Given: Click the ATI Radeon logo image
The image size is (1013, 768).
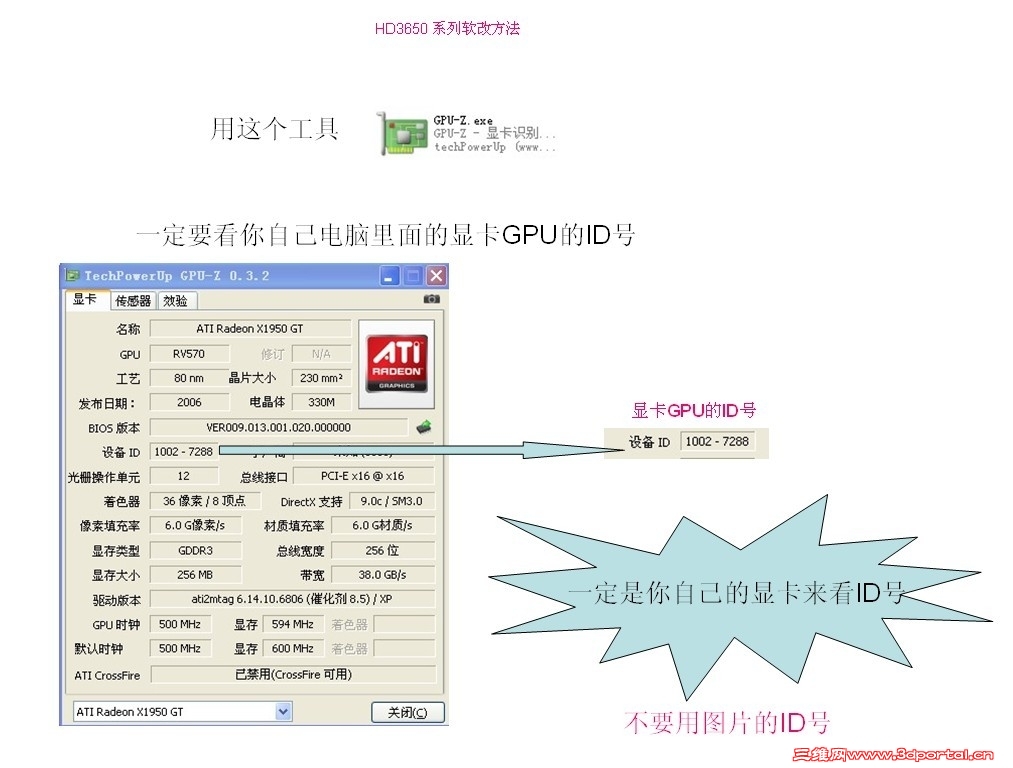Looking at the screenshot, I should 397,364.
